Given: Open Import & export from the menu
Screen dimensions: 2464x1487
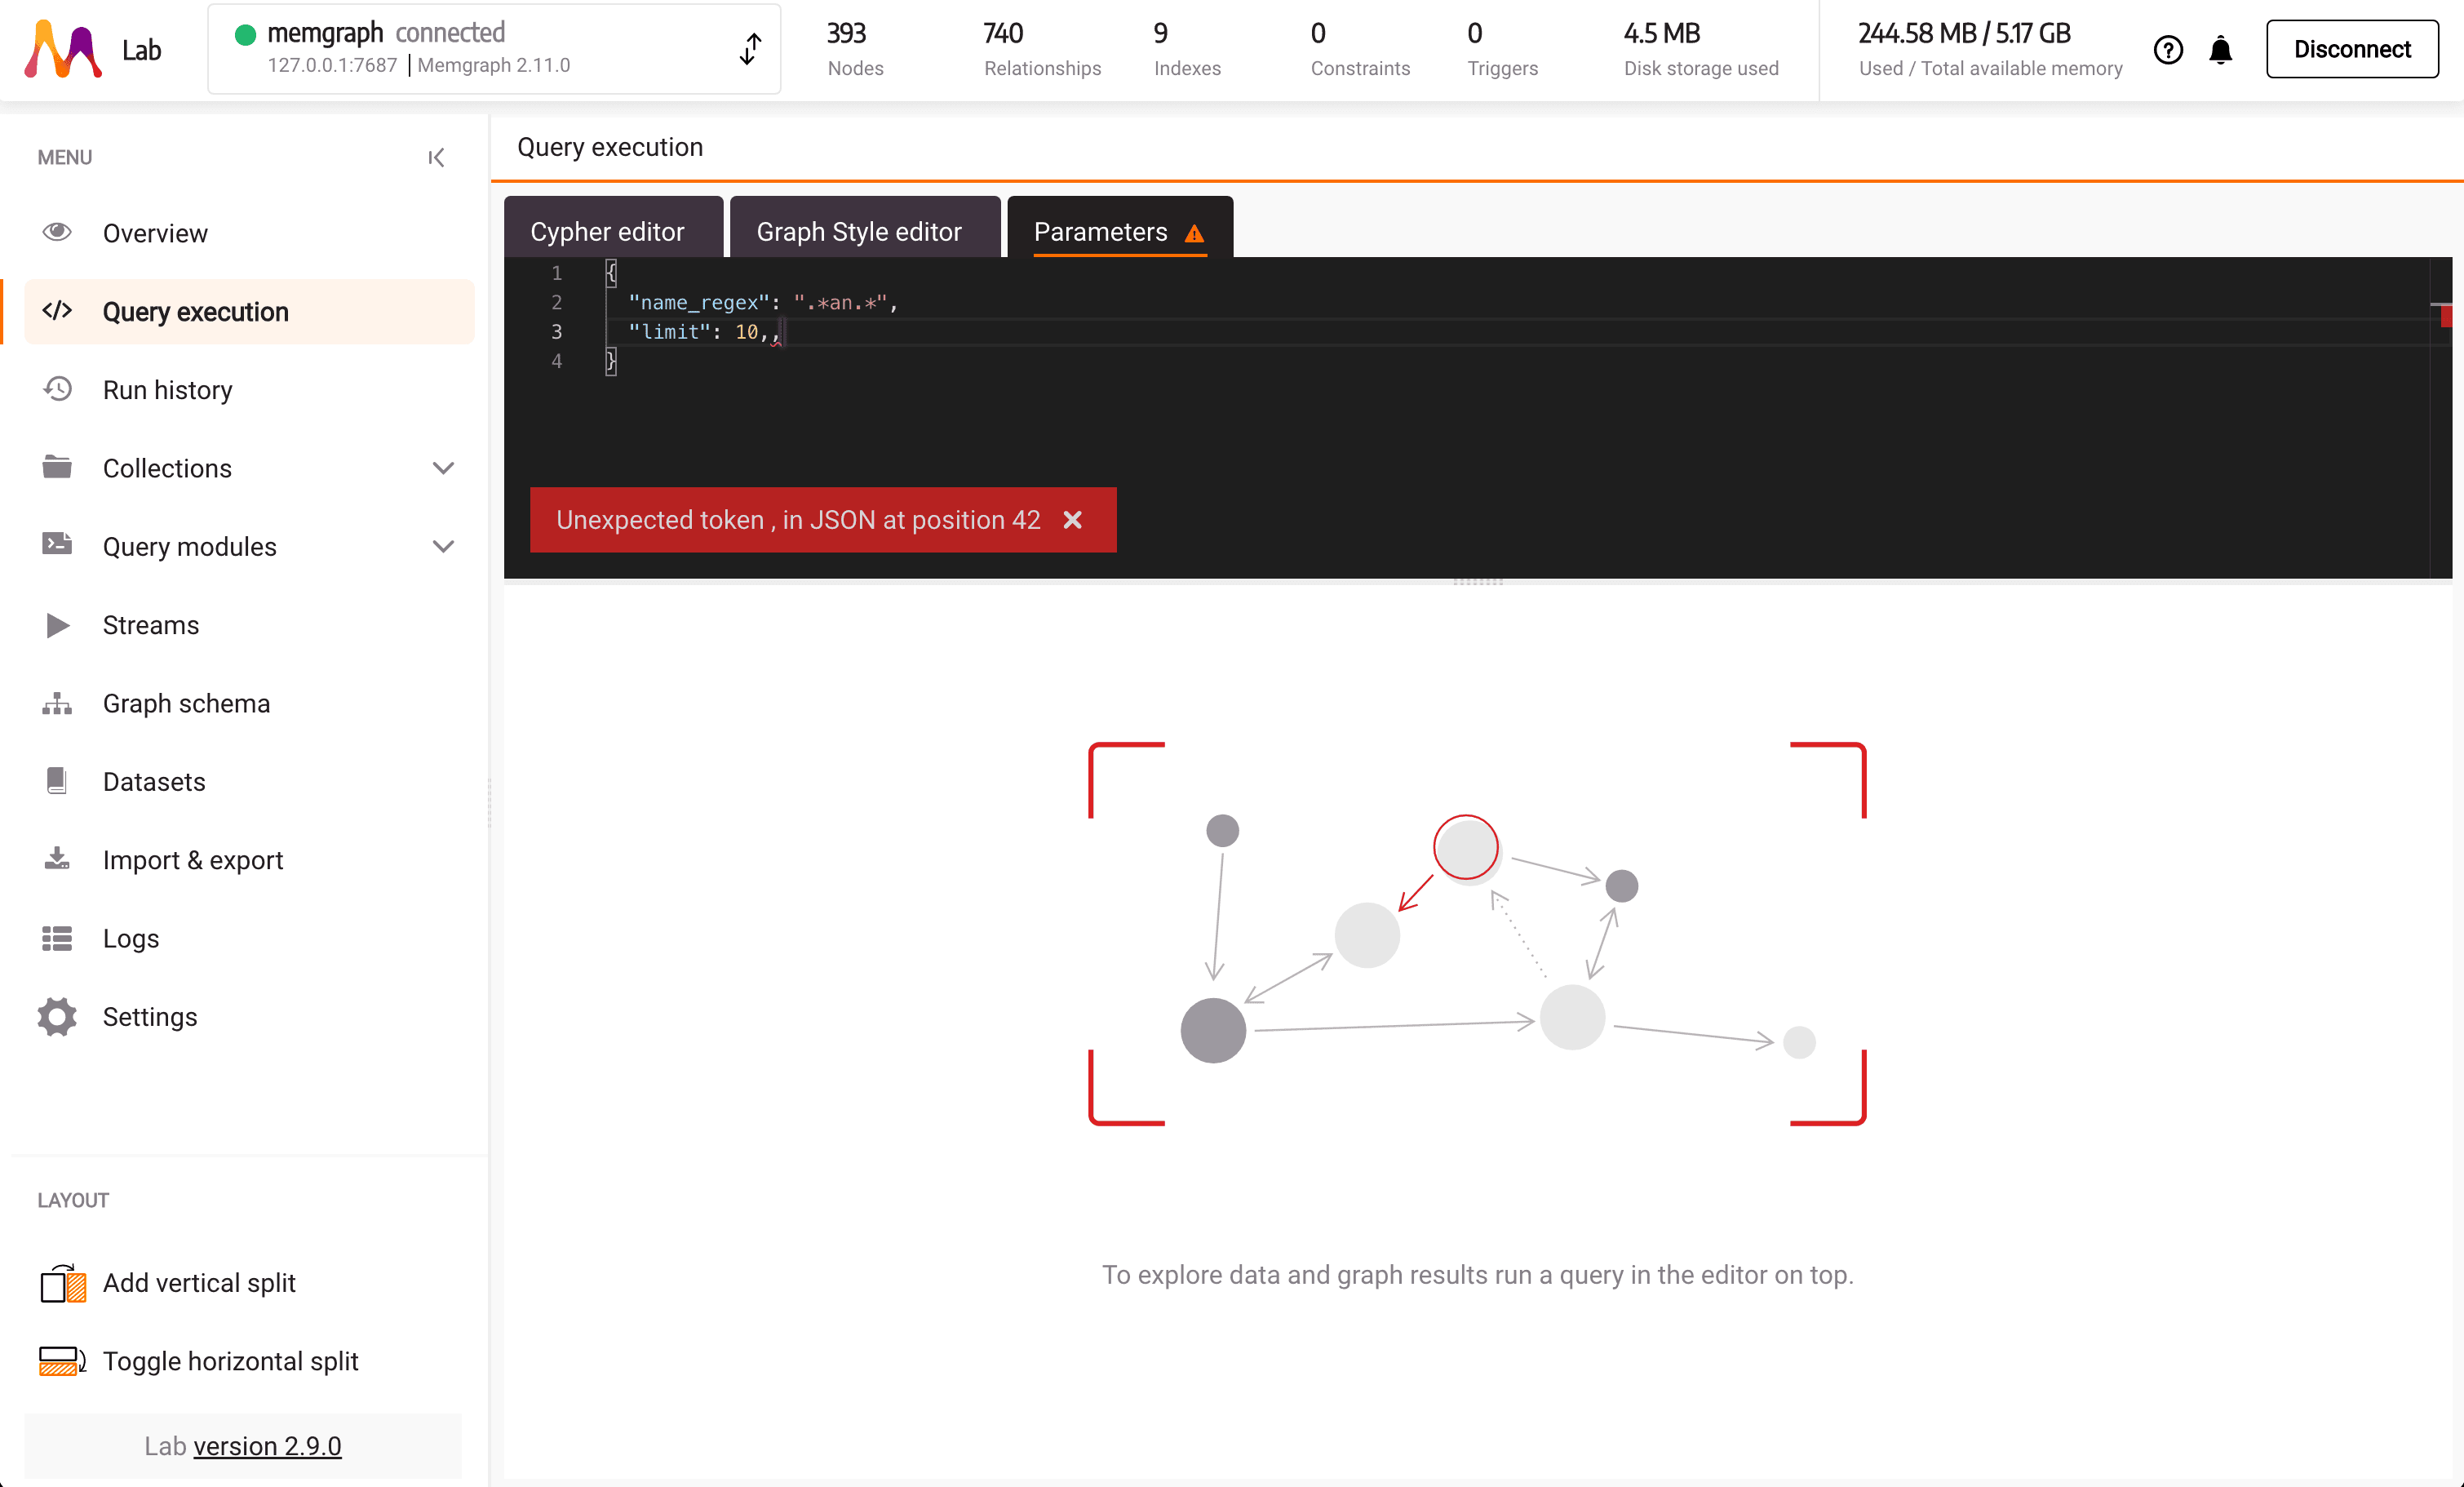Looking at the screenshot, I should 249,860.
